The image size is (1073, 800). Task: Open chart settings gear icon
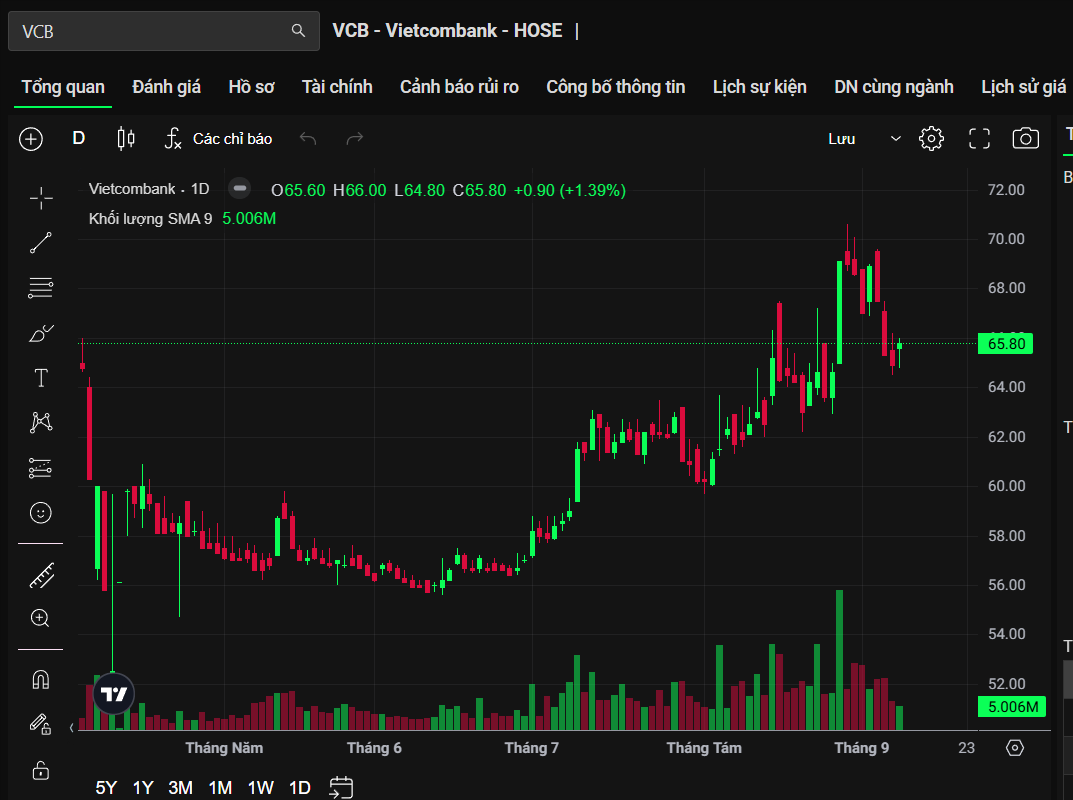931,138
